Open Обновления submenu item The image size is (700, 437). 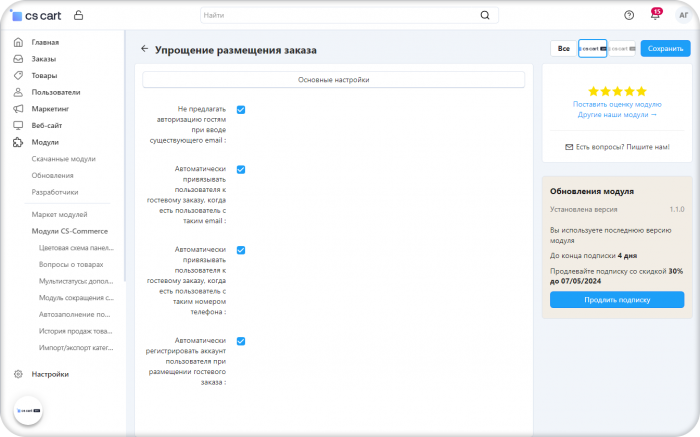click(x=52, y=175)
